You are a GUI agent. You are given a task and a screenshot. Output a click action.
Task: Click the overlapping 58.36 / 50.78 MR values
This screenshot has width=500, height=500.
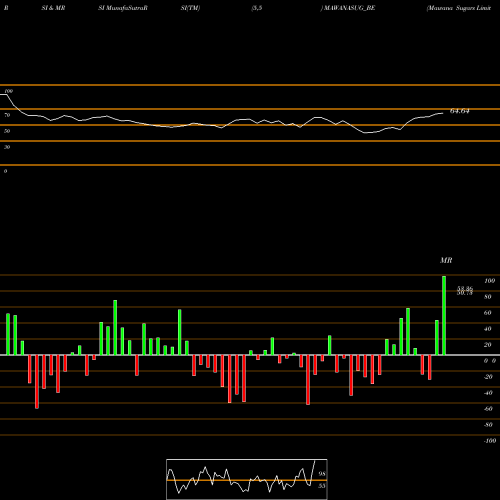click(x=465, y=291)
